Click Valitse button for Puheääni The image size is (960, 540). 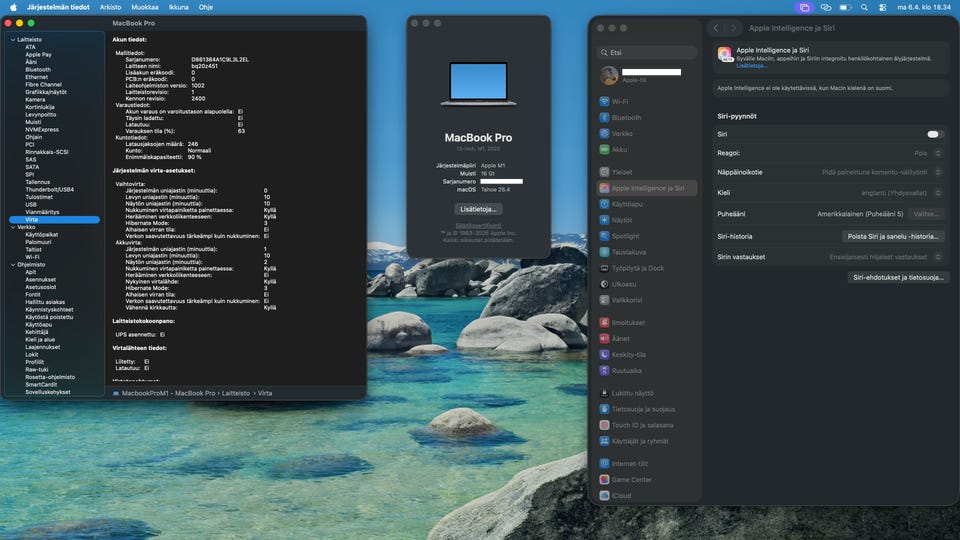pyautogui.click(x=925, y=214)
